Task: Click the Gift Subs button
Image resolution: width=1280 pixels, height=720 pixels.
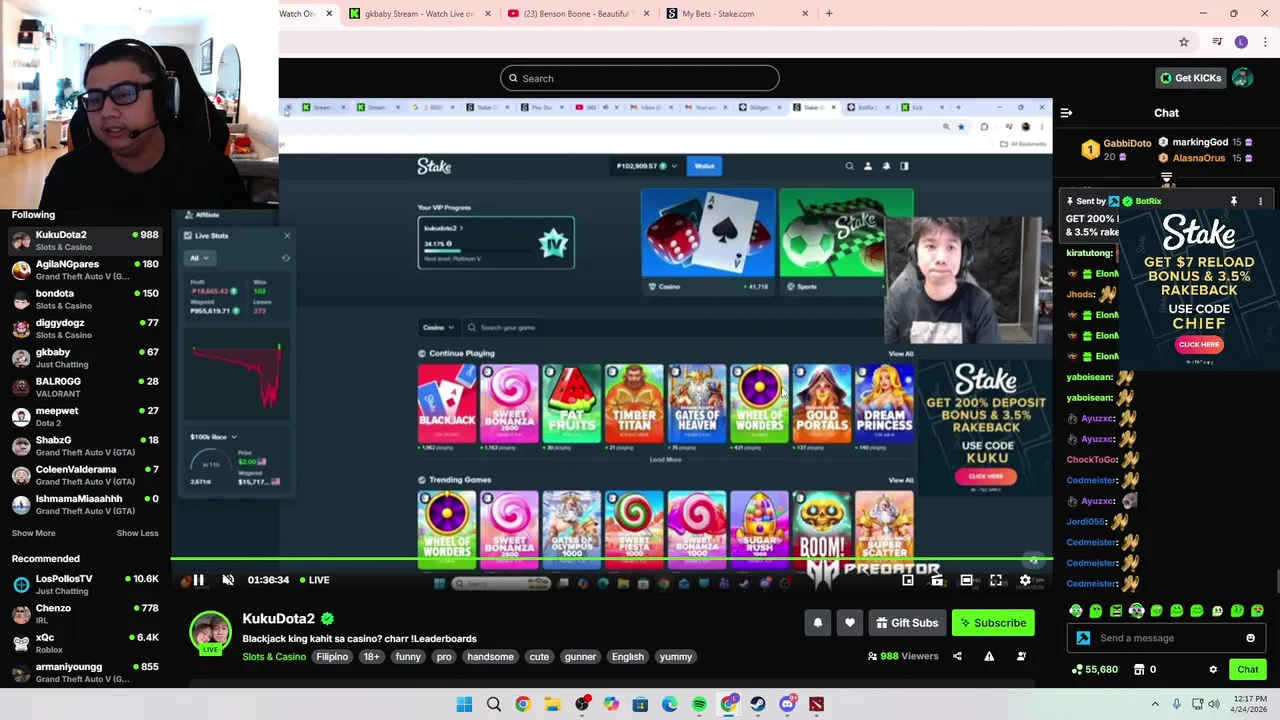Action: [x=907, y=623]
